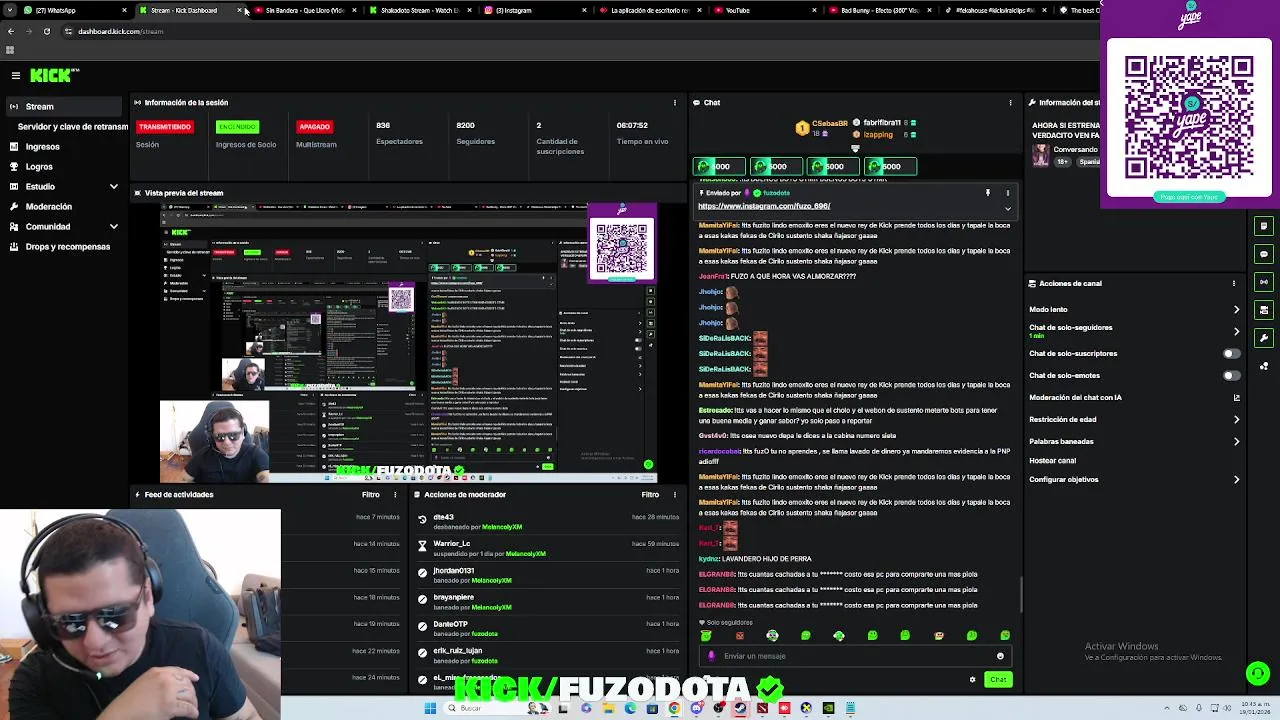Viewport: 1280px width, 720px height.
Task: Send message with the Chat button
Action: tap(998, 680)
